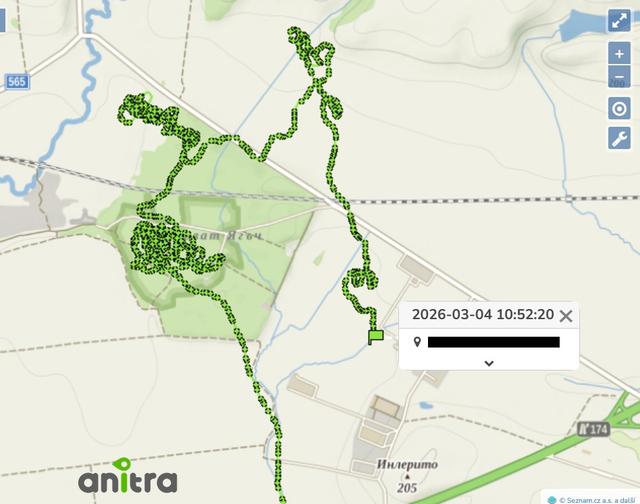Open map tools wrench icon

point(619,138)
